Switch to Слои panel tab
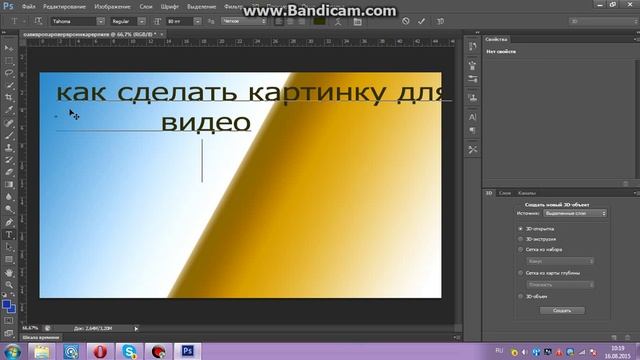Screen dimensions: 640x360 pos(505,193)
